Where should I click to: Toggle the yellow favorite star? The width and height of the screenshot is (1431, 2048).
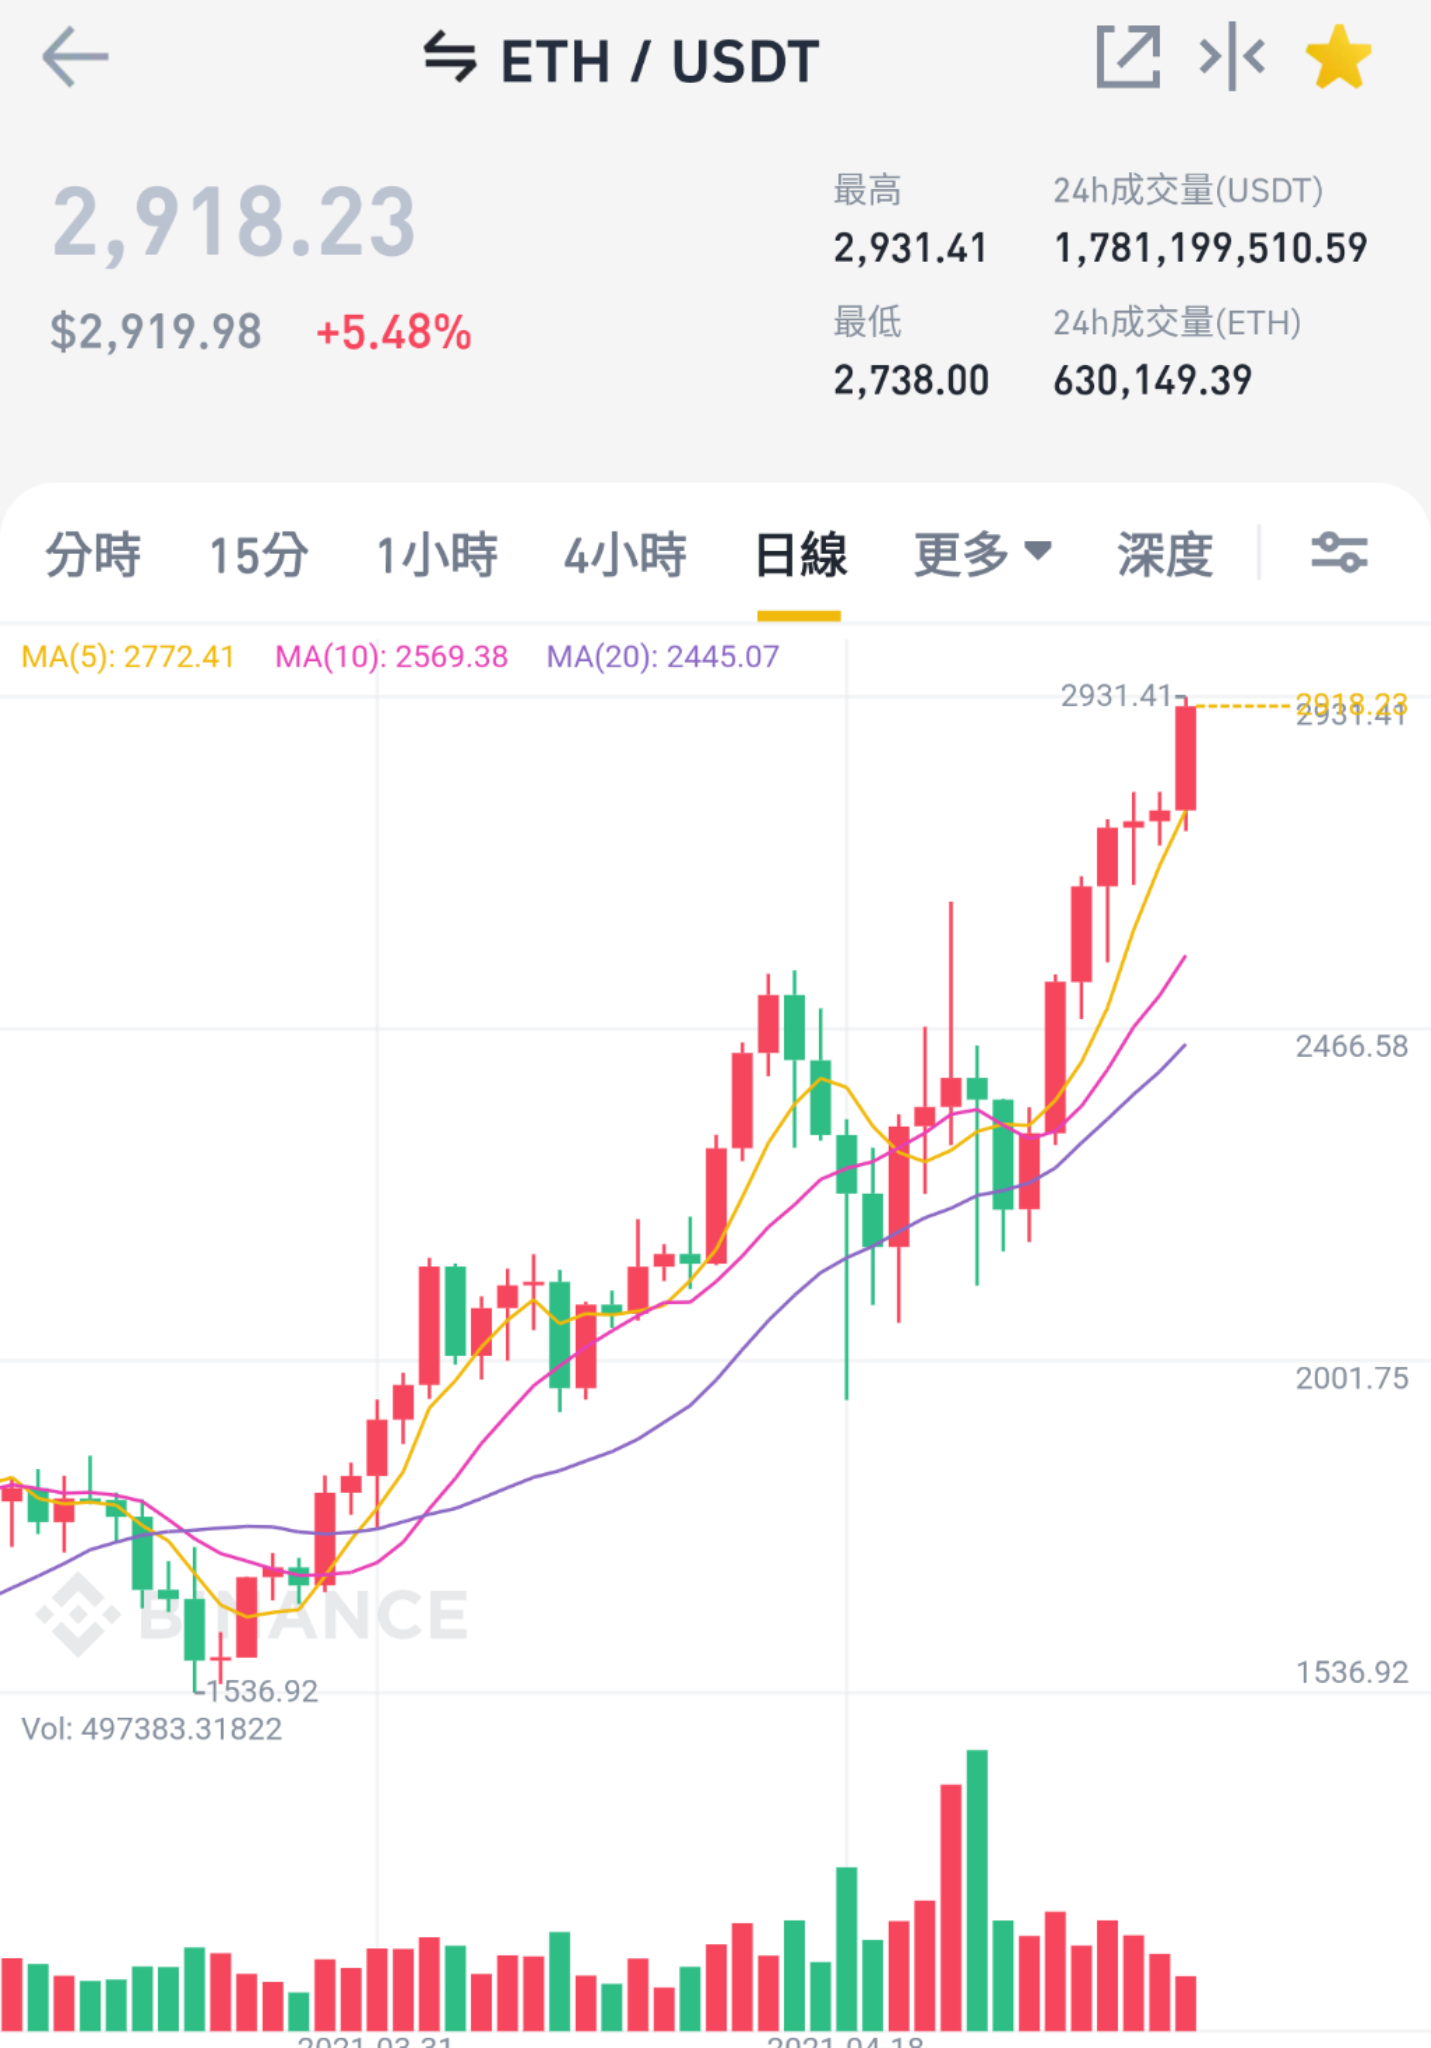[x=1339, y=57]
